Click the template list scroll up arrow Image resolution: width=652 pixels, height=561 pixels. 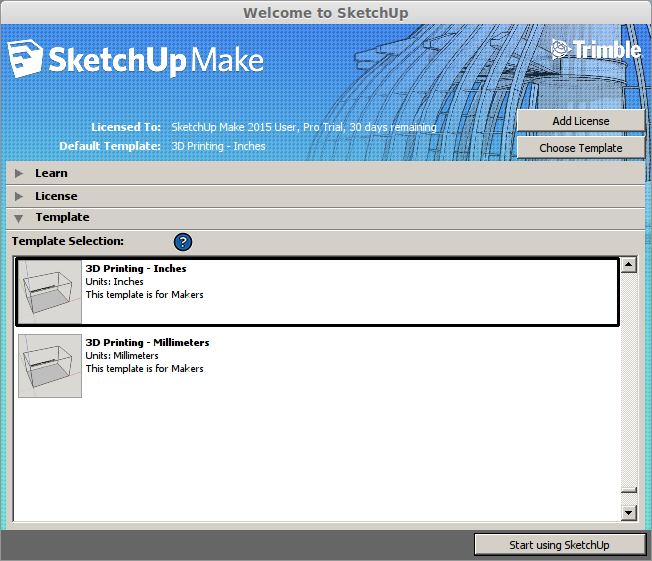click(x=629, y=264)
